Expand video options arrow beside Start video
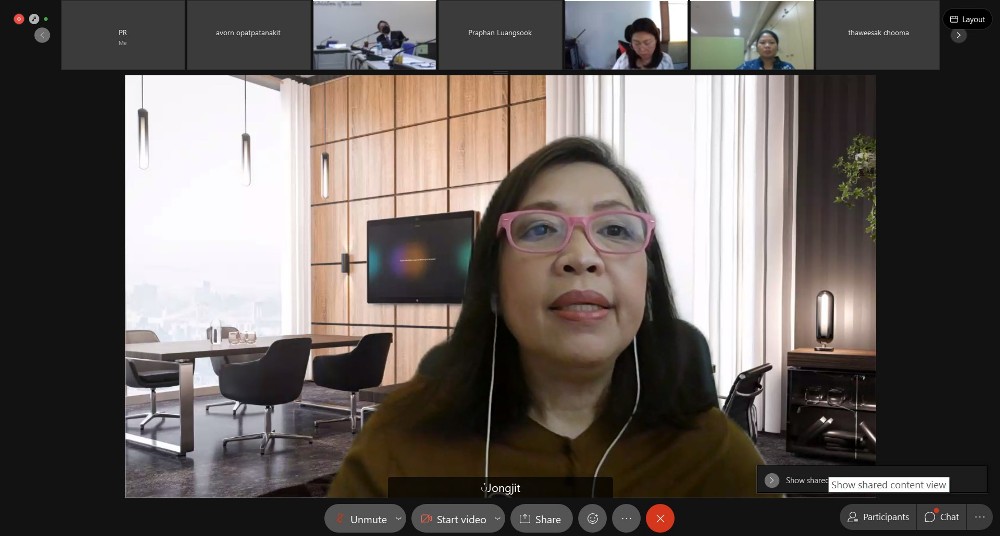 click(x=497, y=519)
